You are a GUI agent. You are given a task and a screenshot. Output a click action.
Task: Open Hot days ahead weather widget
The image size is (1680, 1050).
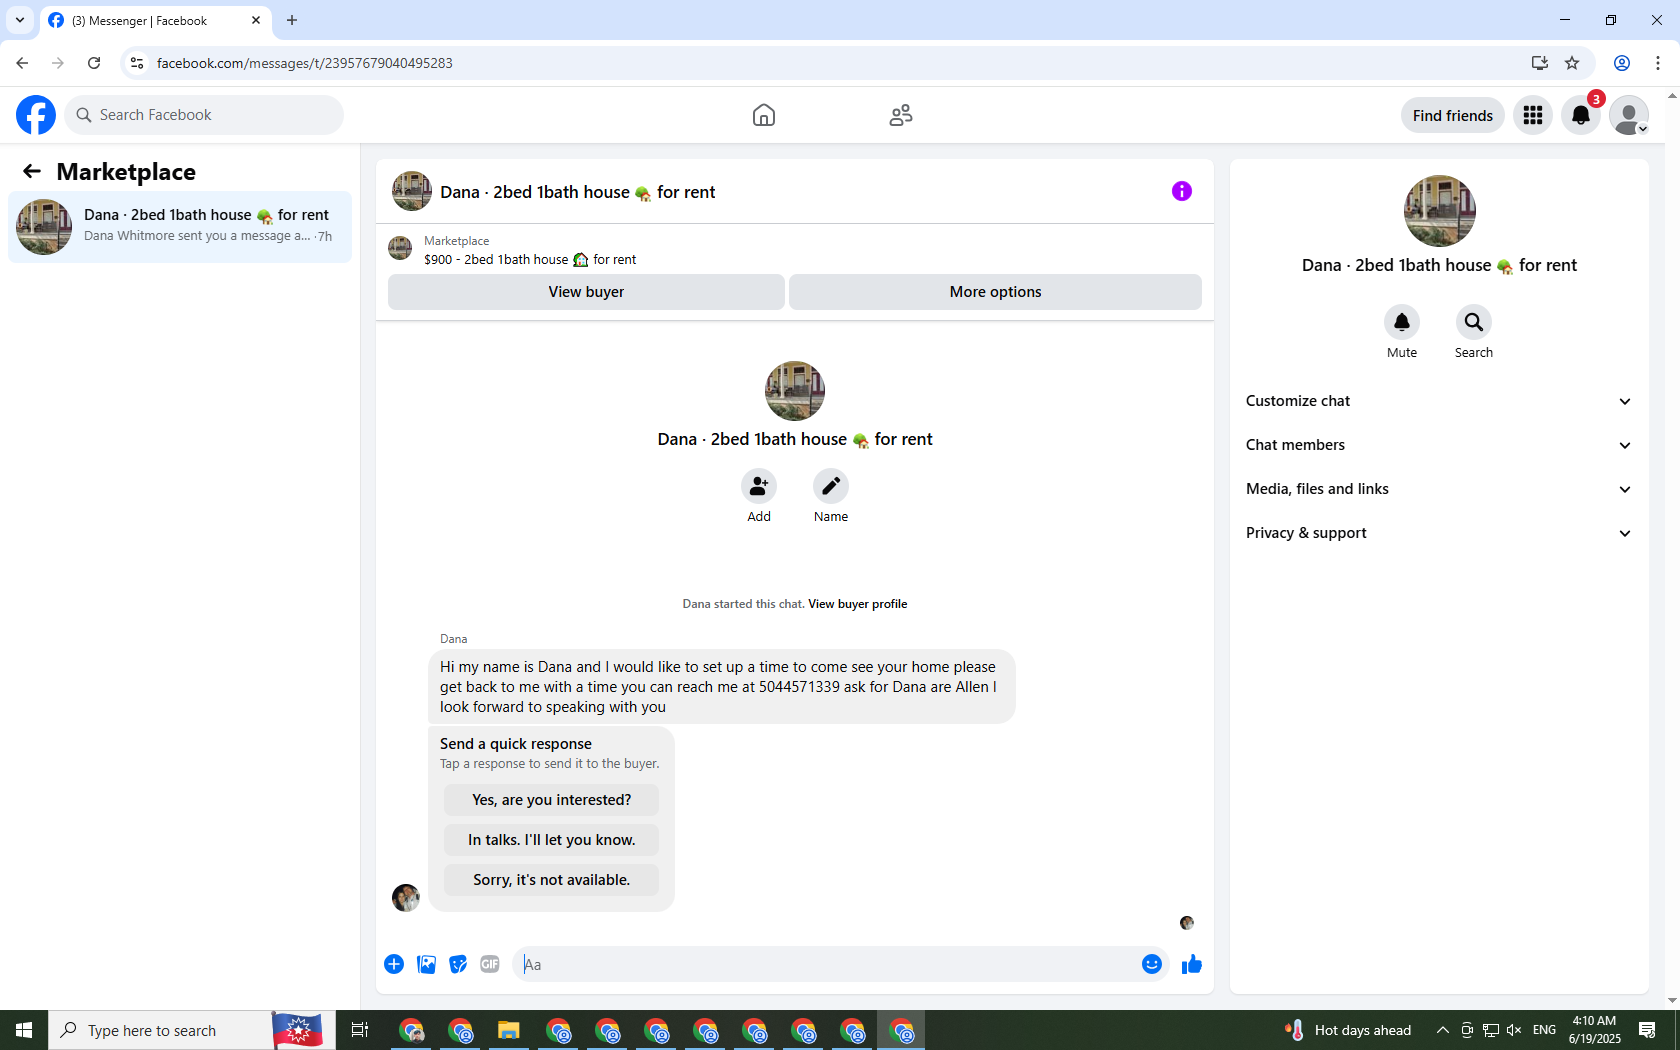point(1348,1030)
